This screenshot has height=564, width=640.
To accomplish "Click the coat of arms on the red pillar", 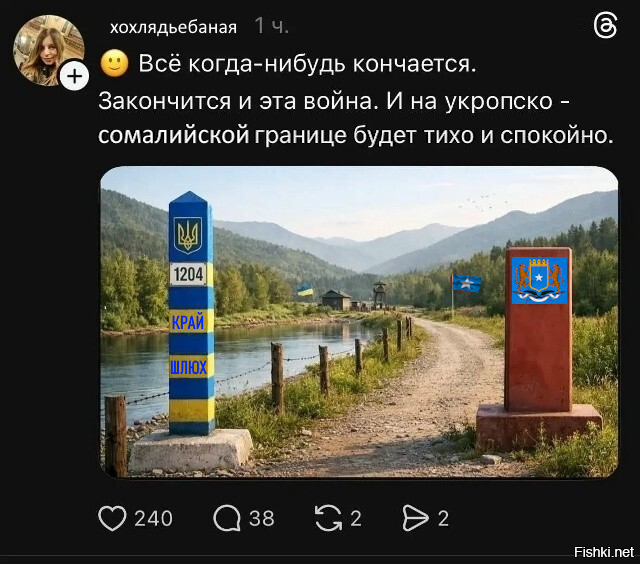I will pos(539,280).
